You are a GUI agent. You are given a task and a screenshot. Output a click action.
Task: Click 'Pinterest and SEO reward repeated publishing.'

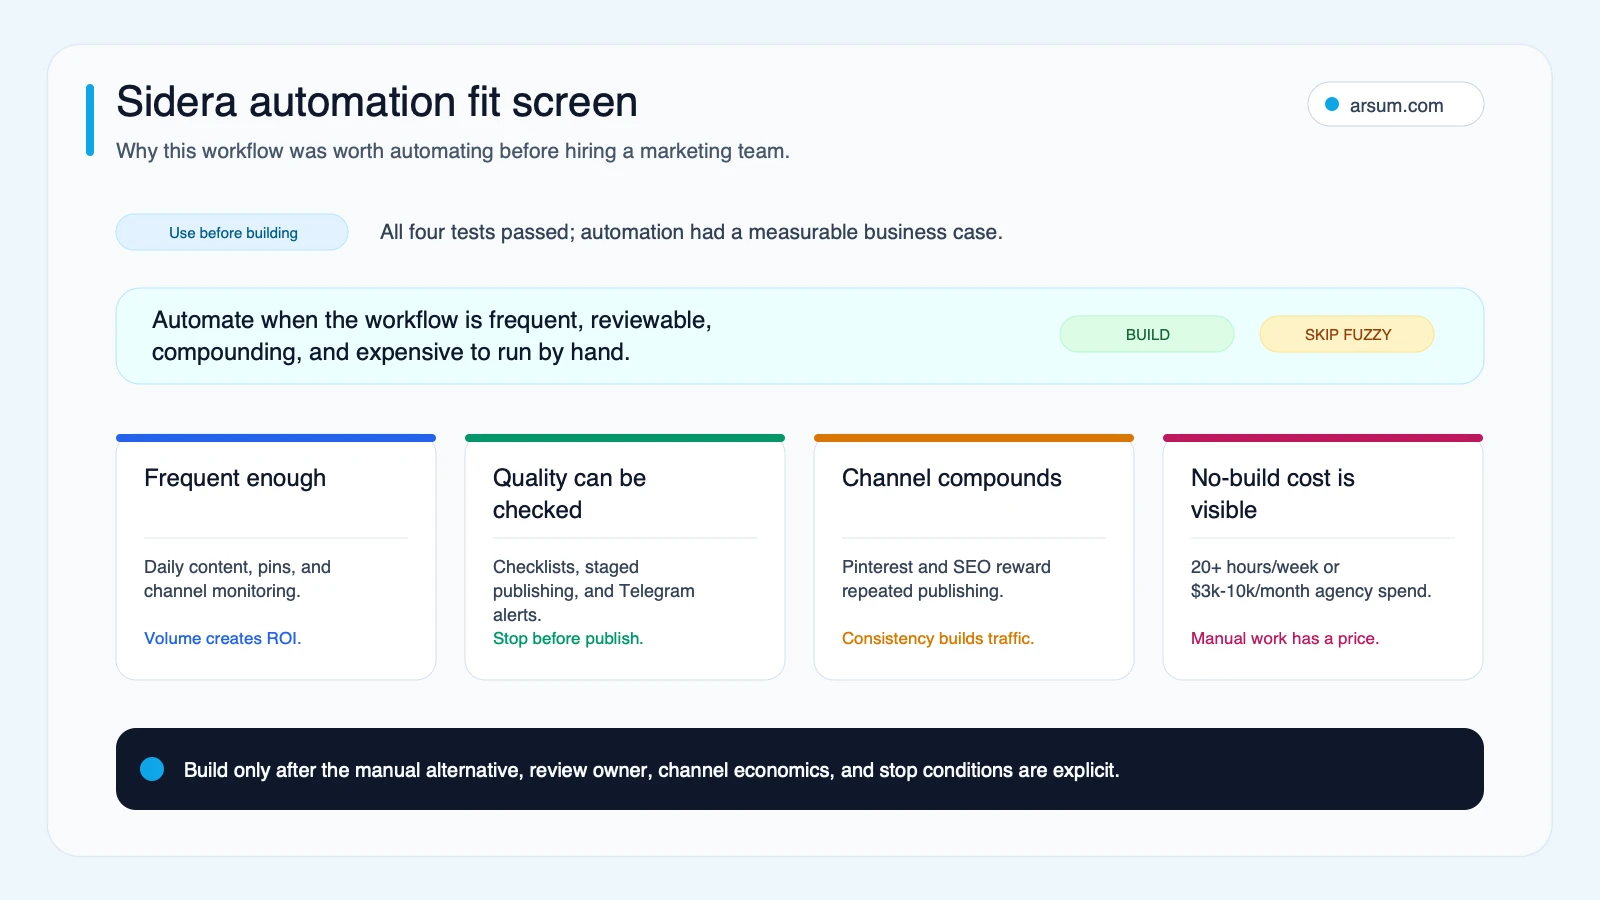coord(946,579)
